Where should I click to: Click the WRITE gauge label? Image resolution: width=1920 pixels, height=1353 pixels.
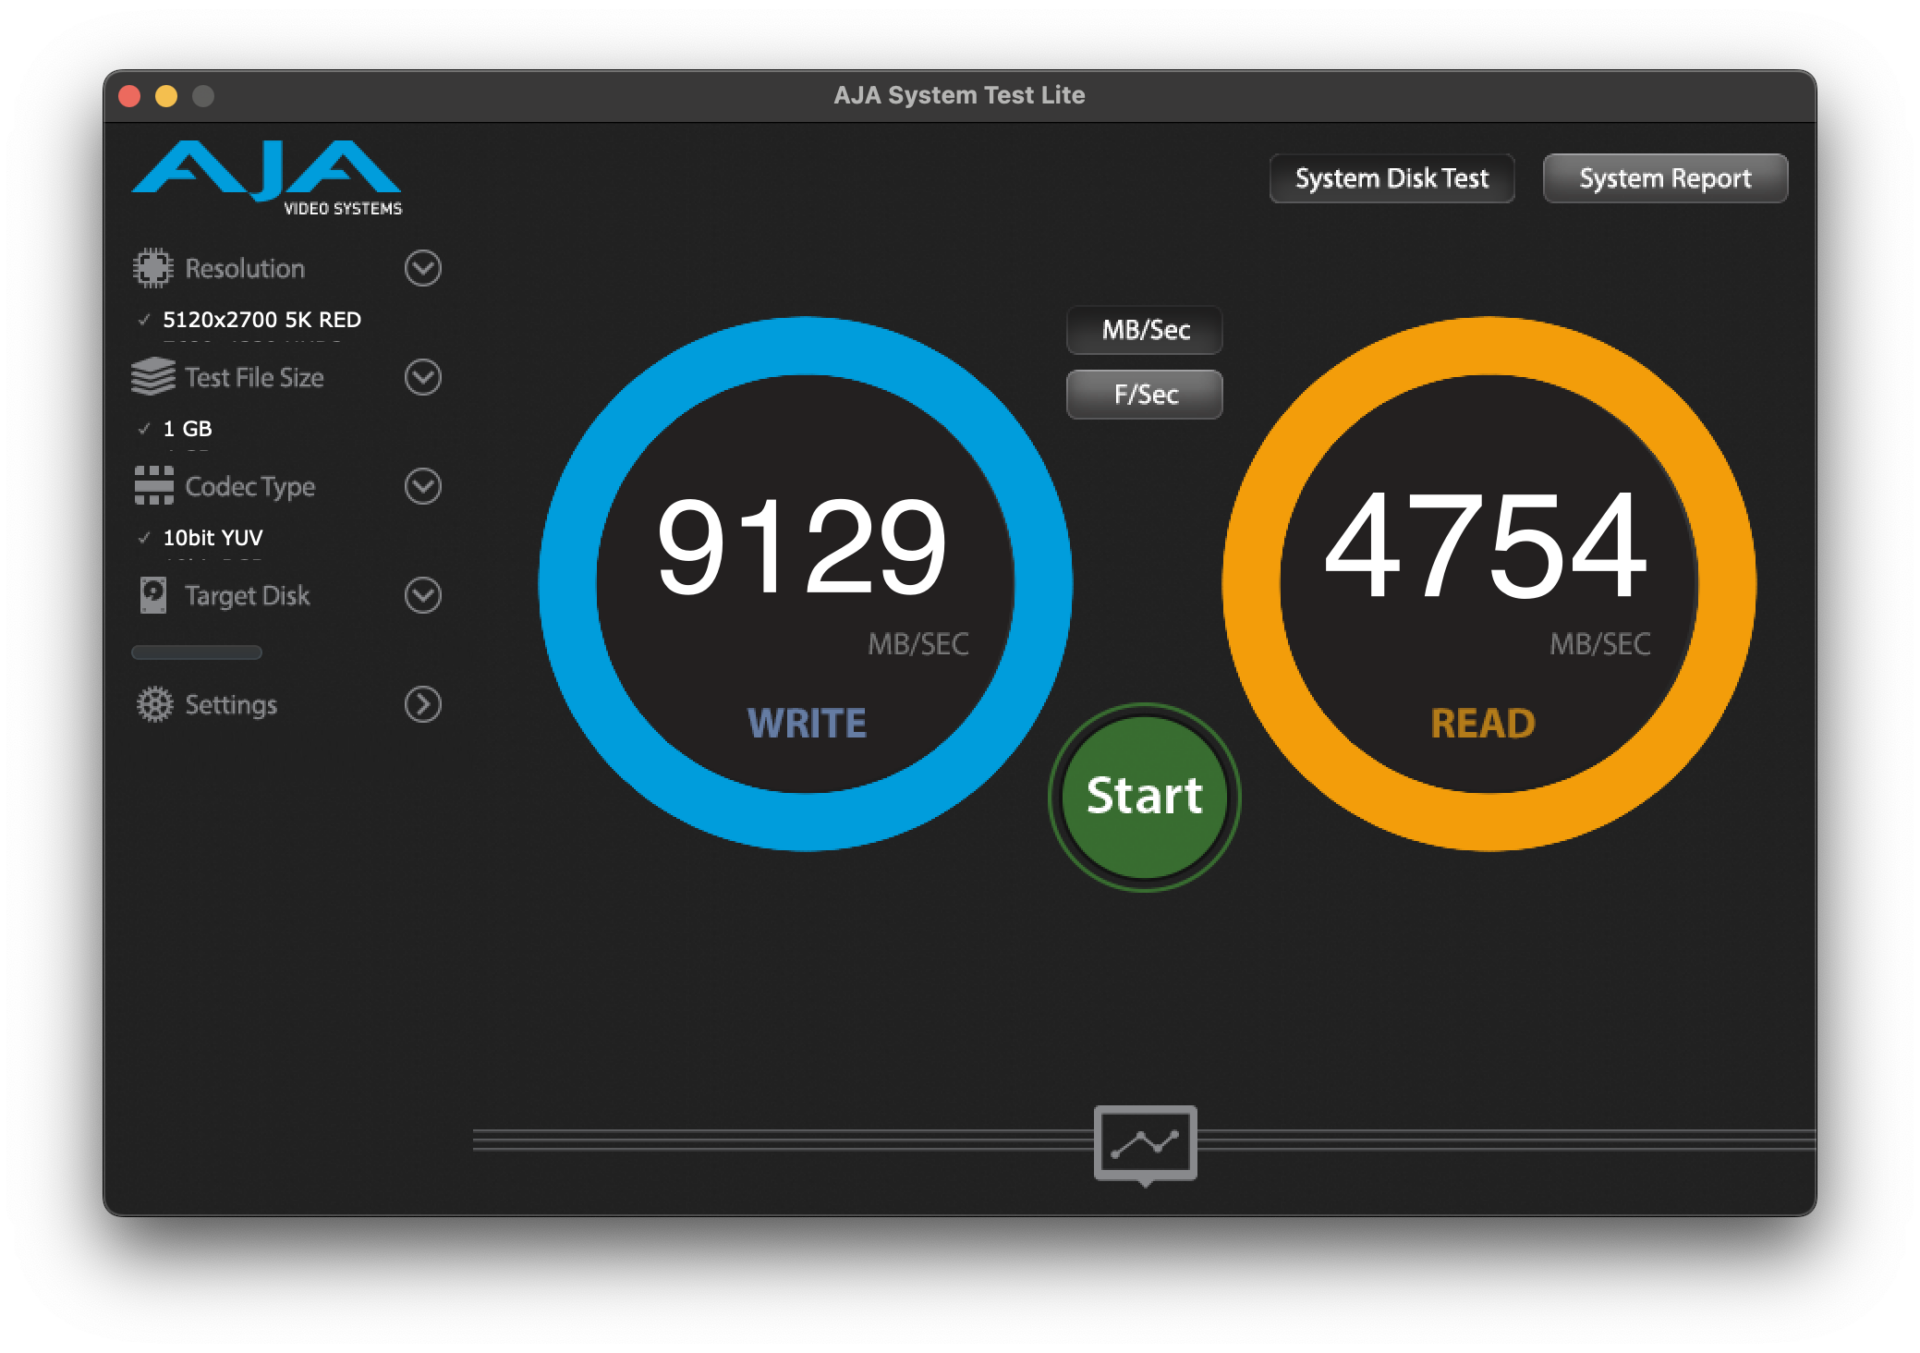pyautogui.click(x=807, y=723)
